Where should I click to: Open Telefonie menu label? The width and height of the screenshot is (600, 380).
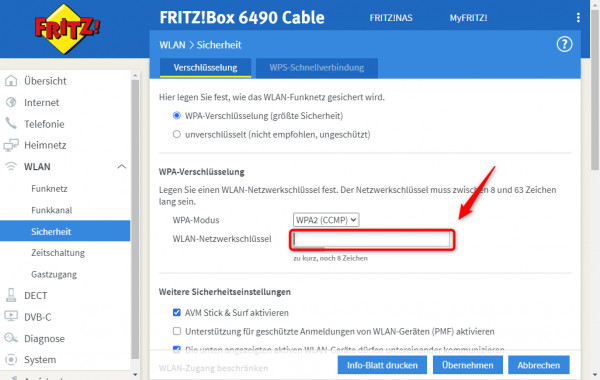click(x=44, y=124)
